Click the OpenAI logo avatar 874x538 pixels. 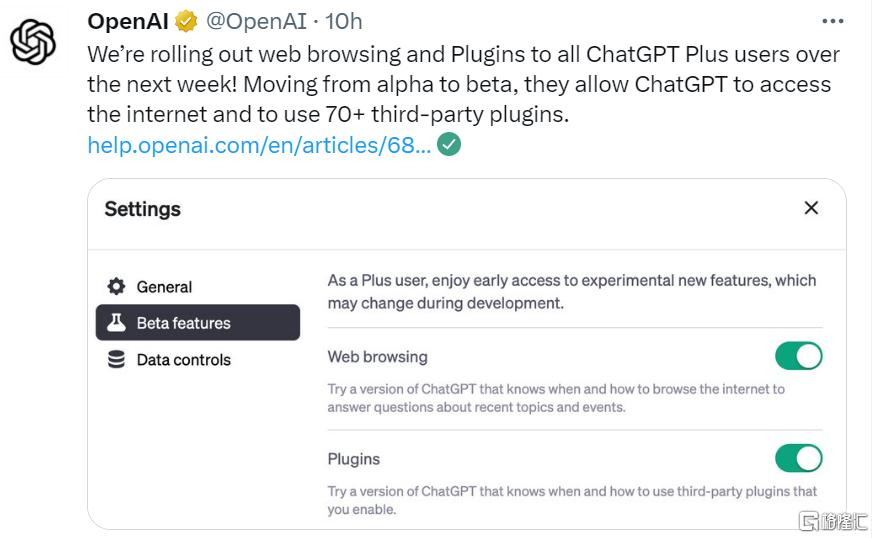(x=33, y=41)
